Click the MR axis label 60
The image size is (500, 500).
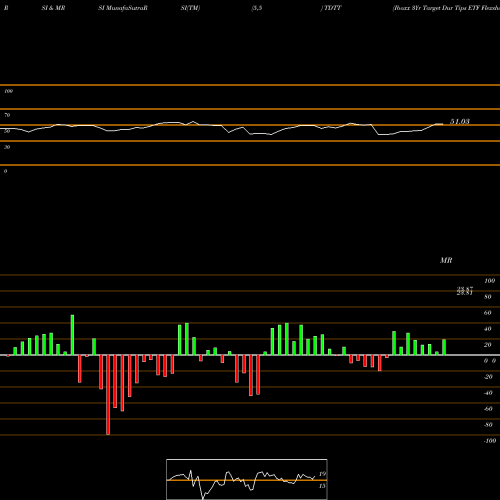(x=487, y=313)
